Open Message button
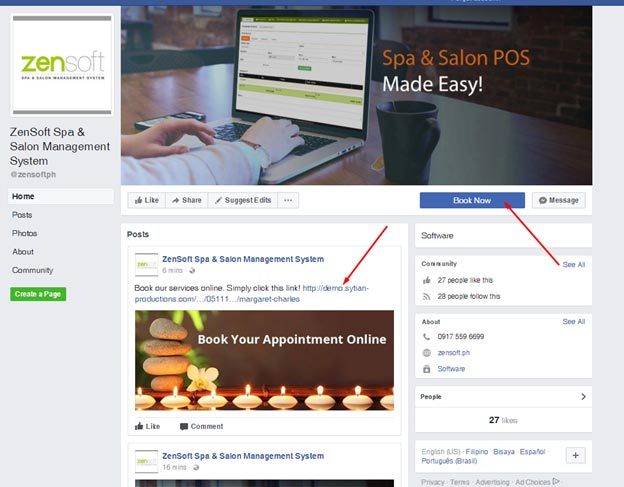This screenshot has width=624, height=487. 559,200
